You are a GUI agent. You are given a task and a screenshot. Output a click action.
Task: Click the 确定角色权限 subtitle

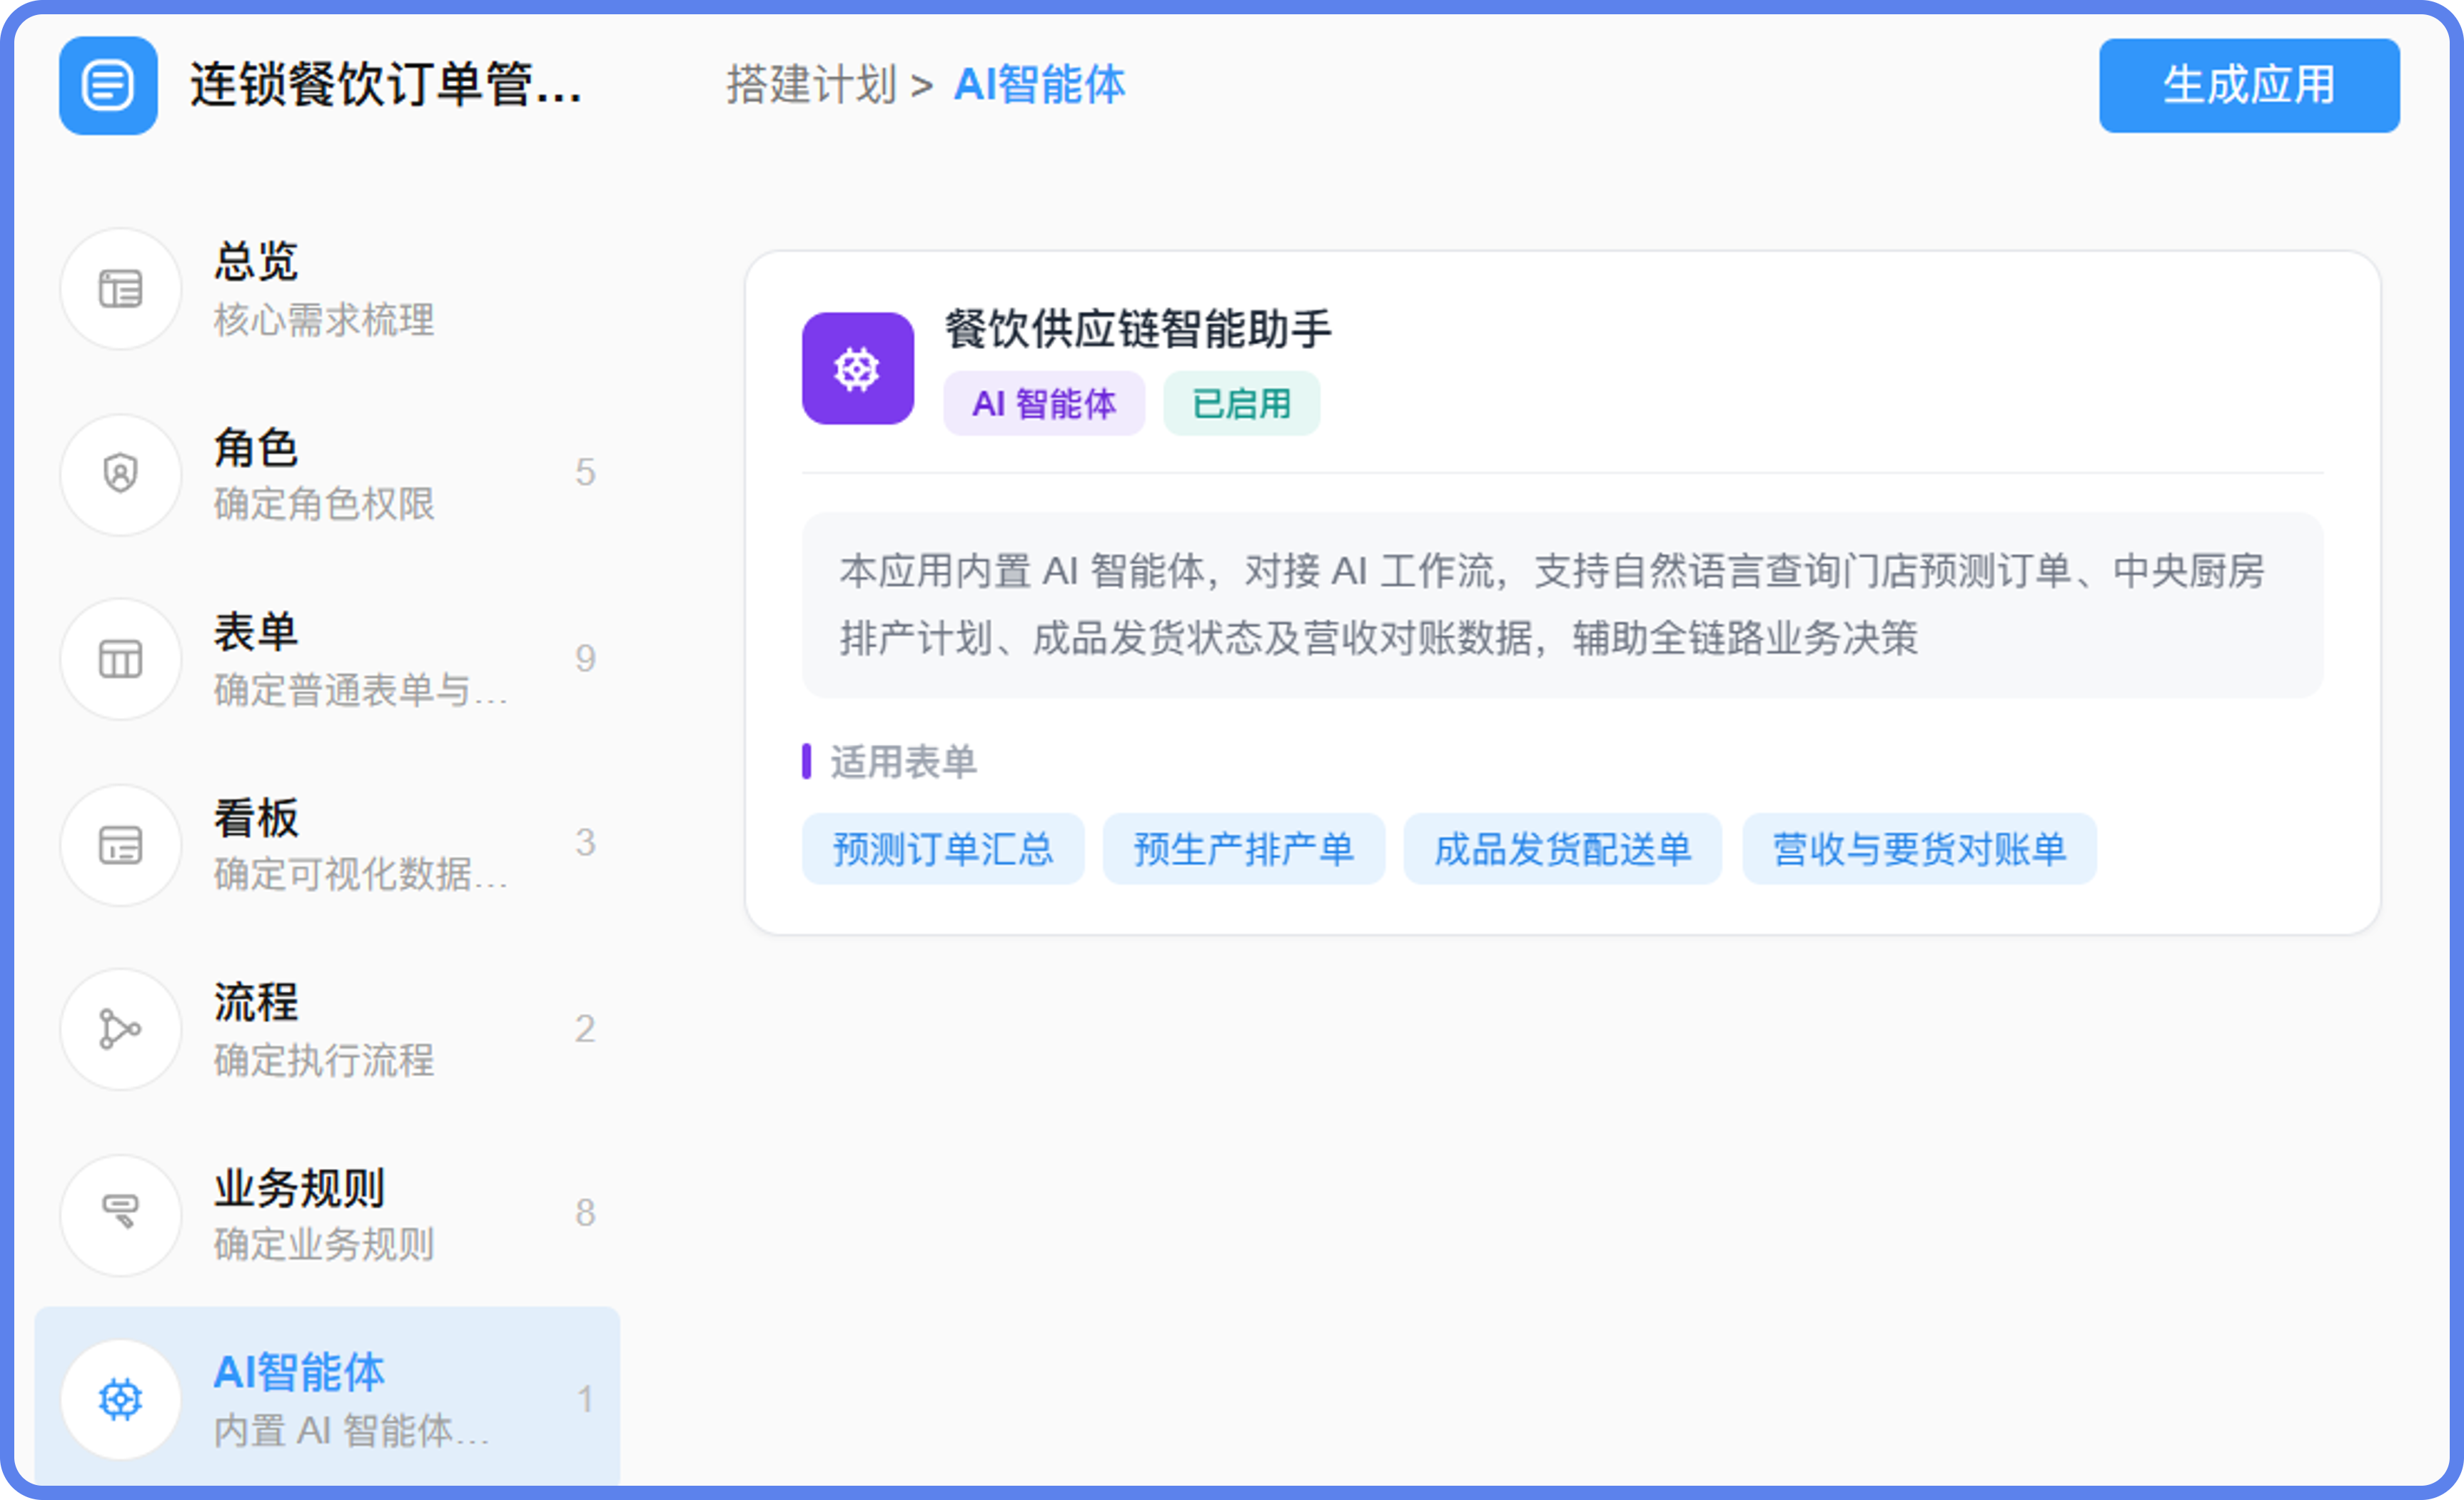pos(324,504)
